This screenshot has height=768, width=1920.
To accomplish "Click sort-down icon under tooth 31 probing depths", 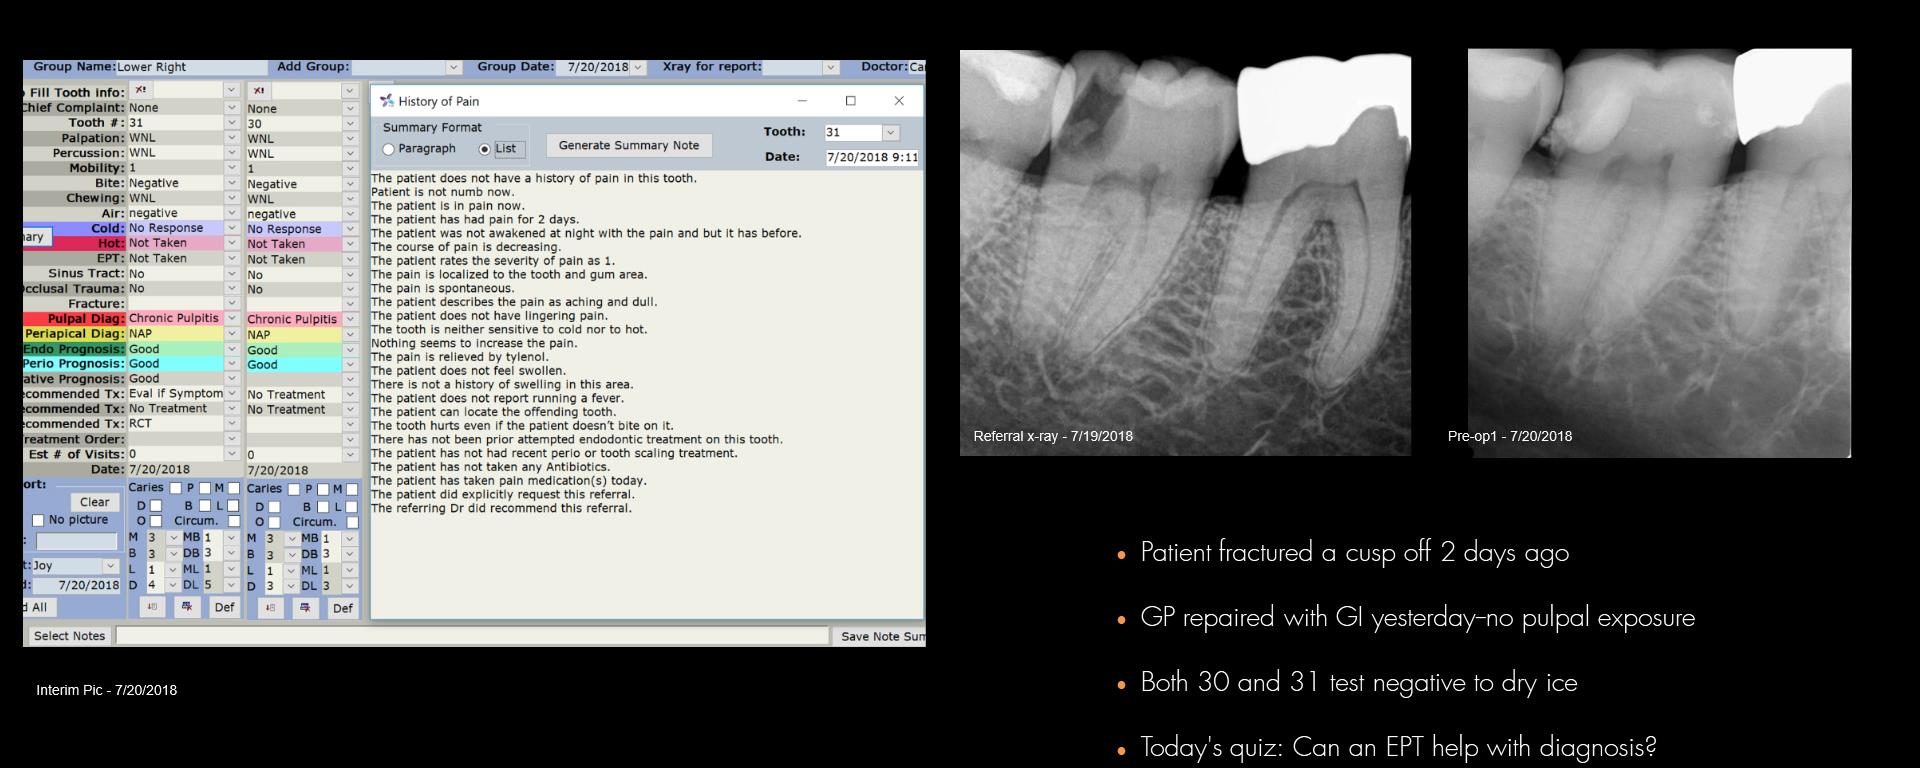I will (x=152, y=607).
